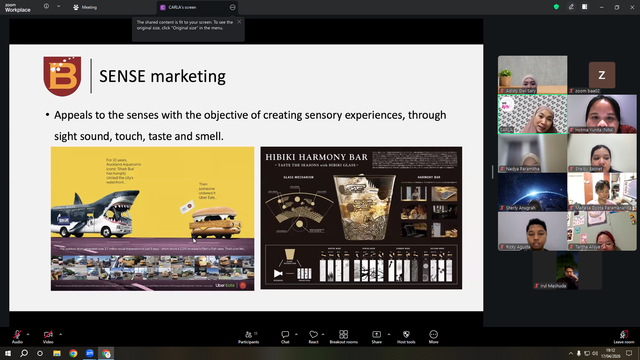Open green encryption shield icon
640x360 pixels.
pyautogui.click(x=556, y=7)
